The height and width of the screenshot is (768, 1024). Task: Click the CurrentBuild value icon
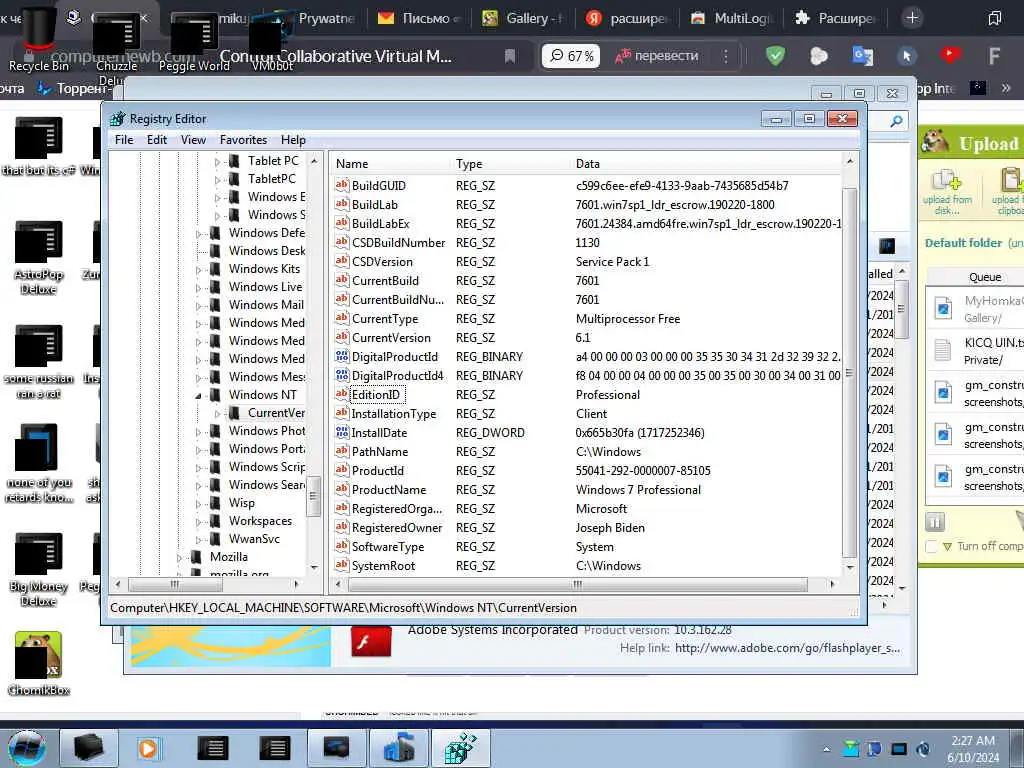coord(342,280)
